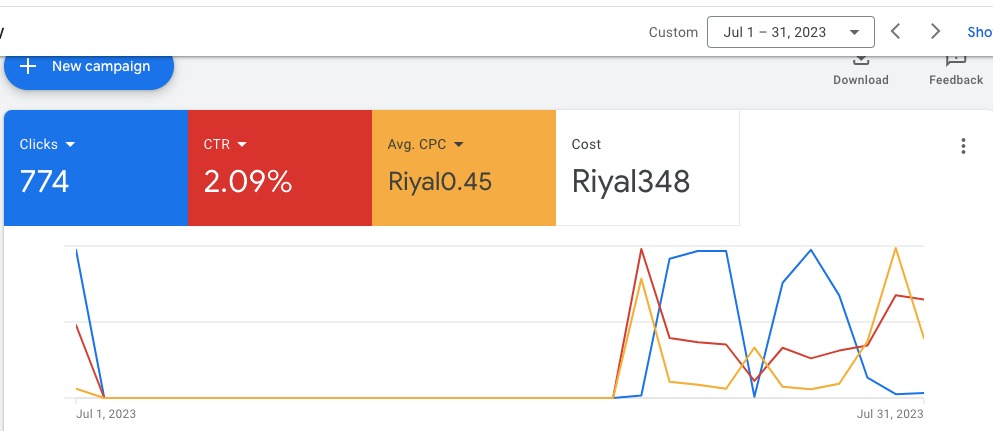Select the red 2.09% CTR value
This screenshot has width=993, height=431.
coord(248,182)
